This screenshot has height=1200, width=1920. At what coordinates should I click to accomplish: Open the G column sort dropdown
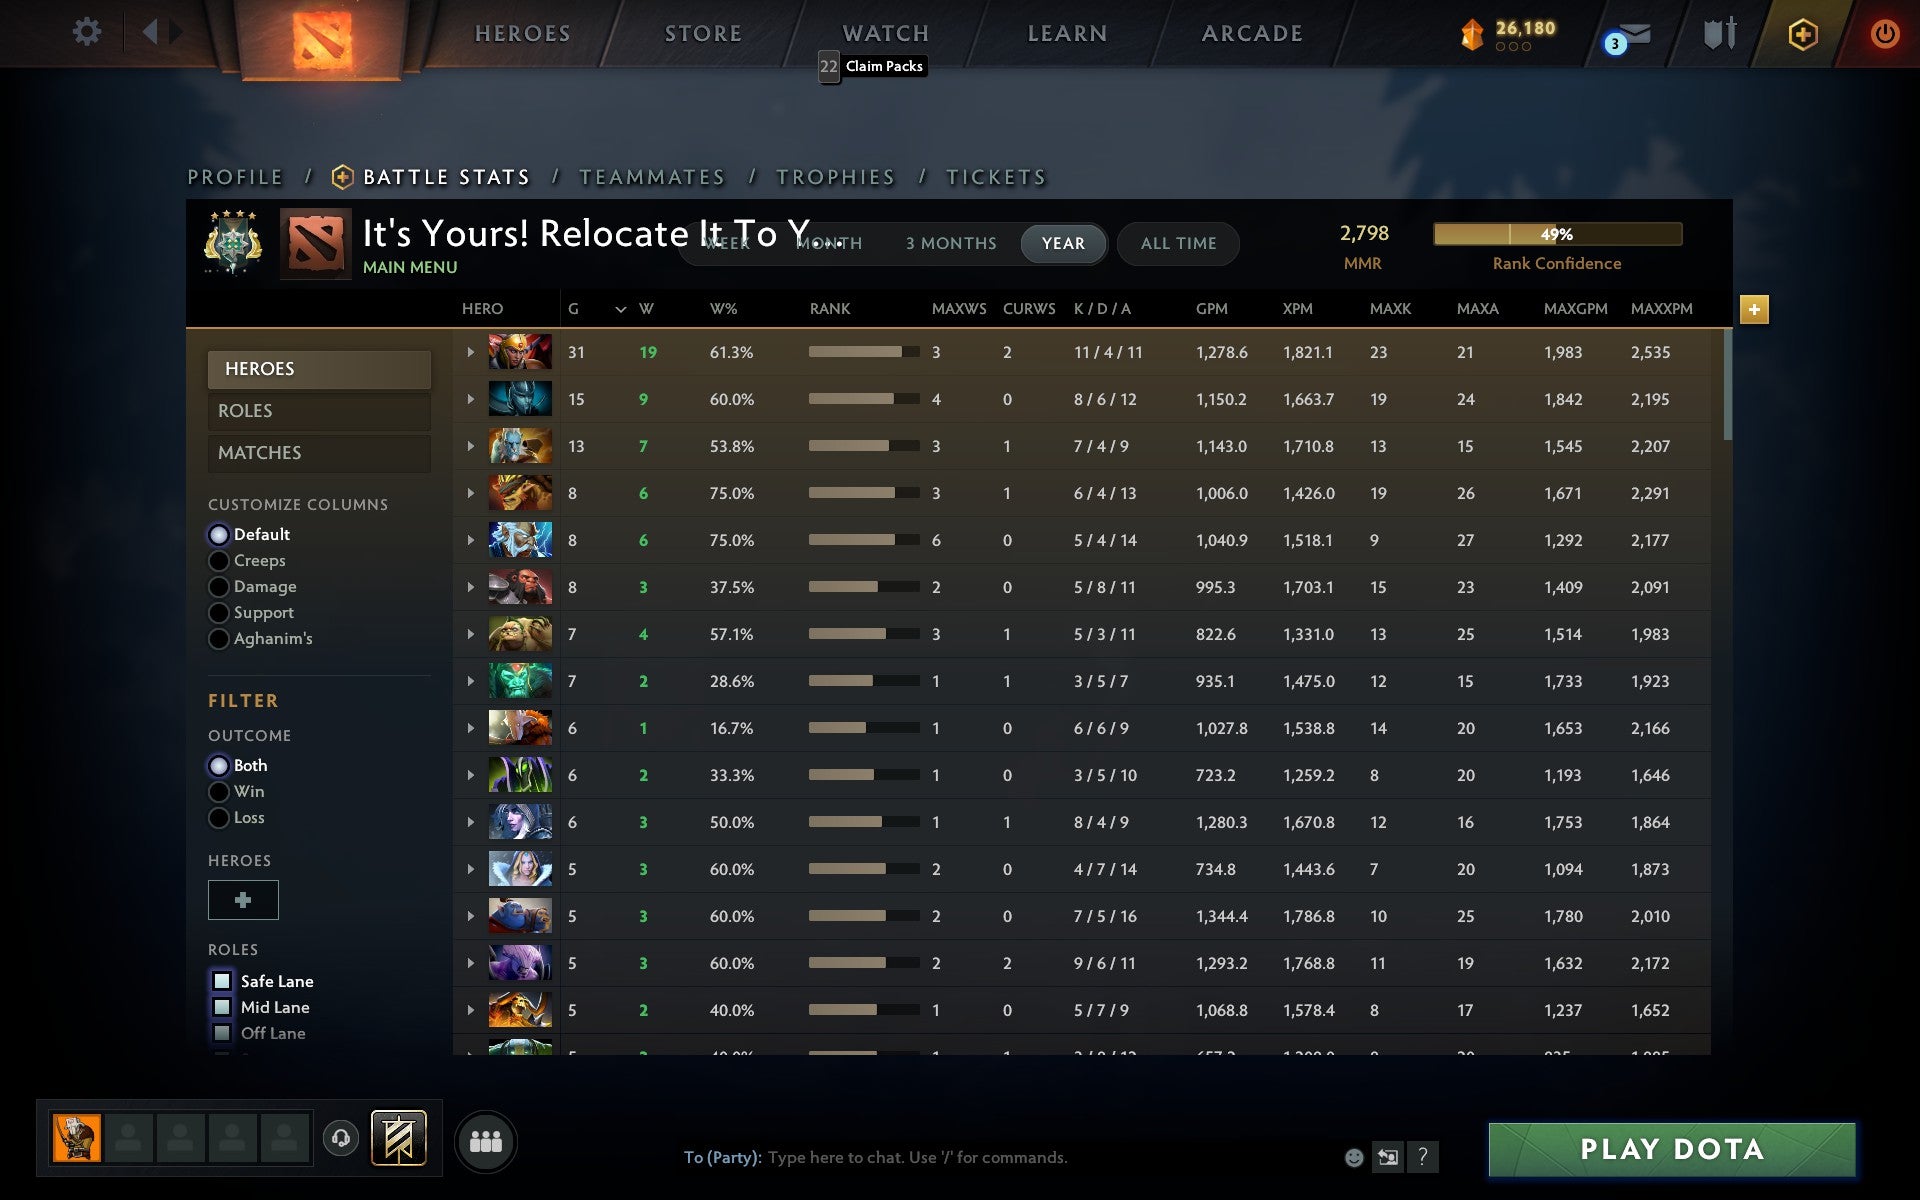620,310
